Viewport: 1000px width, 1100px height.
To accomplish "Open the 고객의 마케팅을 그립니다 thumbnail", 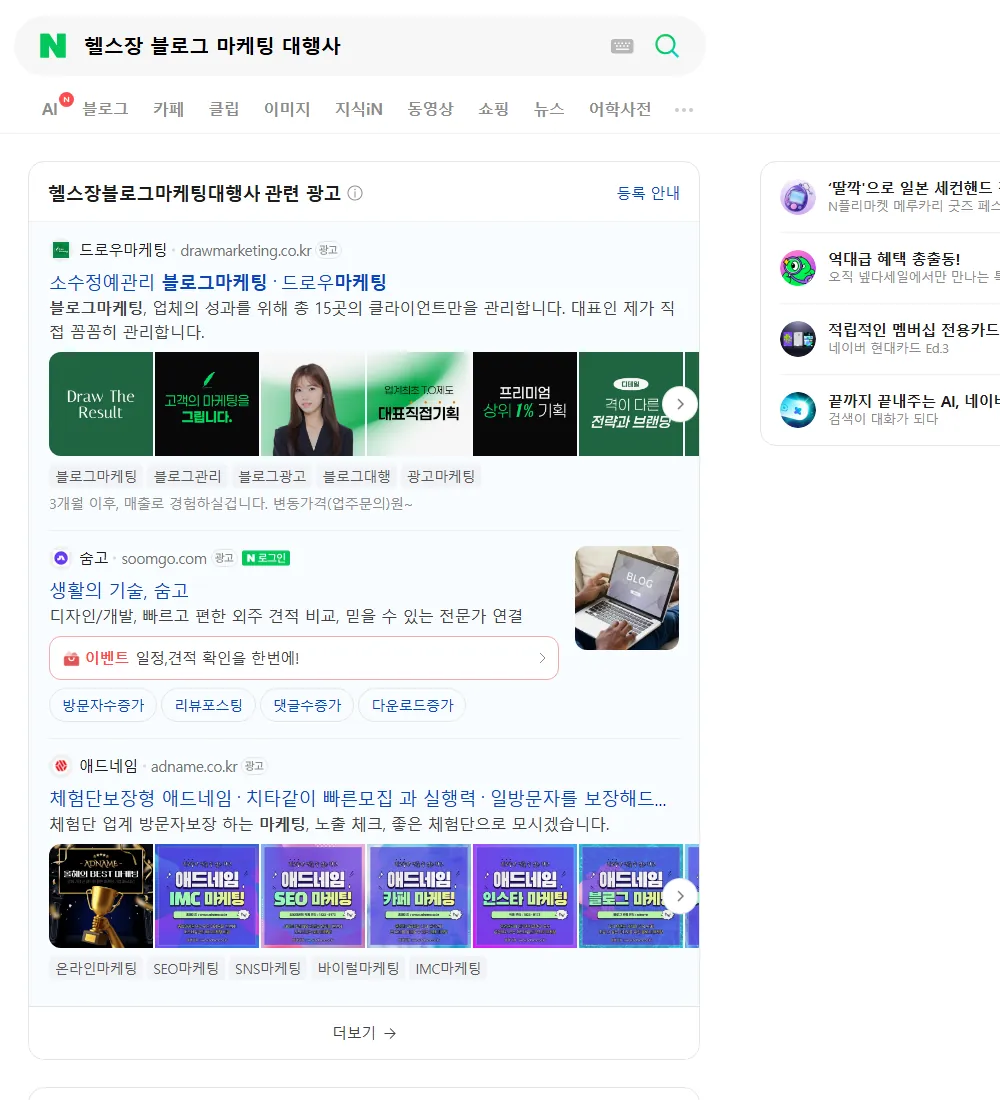I will (207, 404).
